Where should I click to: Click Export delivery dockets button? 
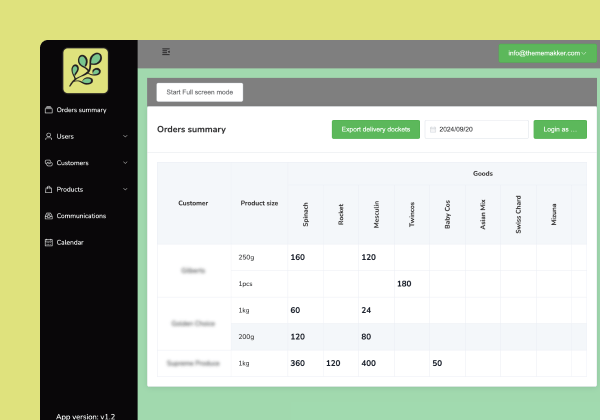(x=376, y=129)
